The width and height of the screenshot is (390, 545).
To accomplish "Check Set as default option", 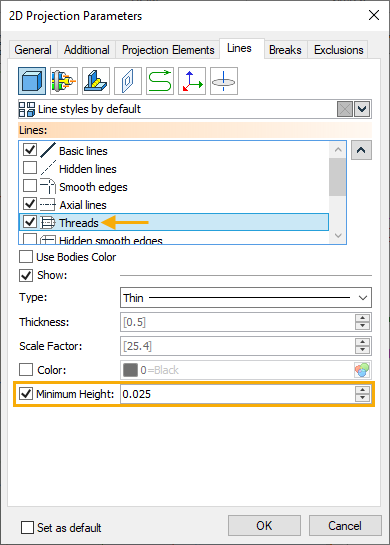I will 27,527.
